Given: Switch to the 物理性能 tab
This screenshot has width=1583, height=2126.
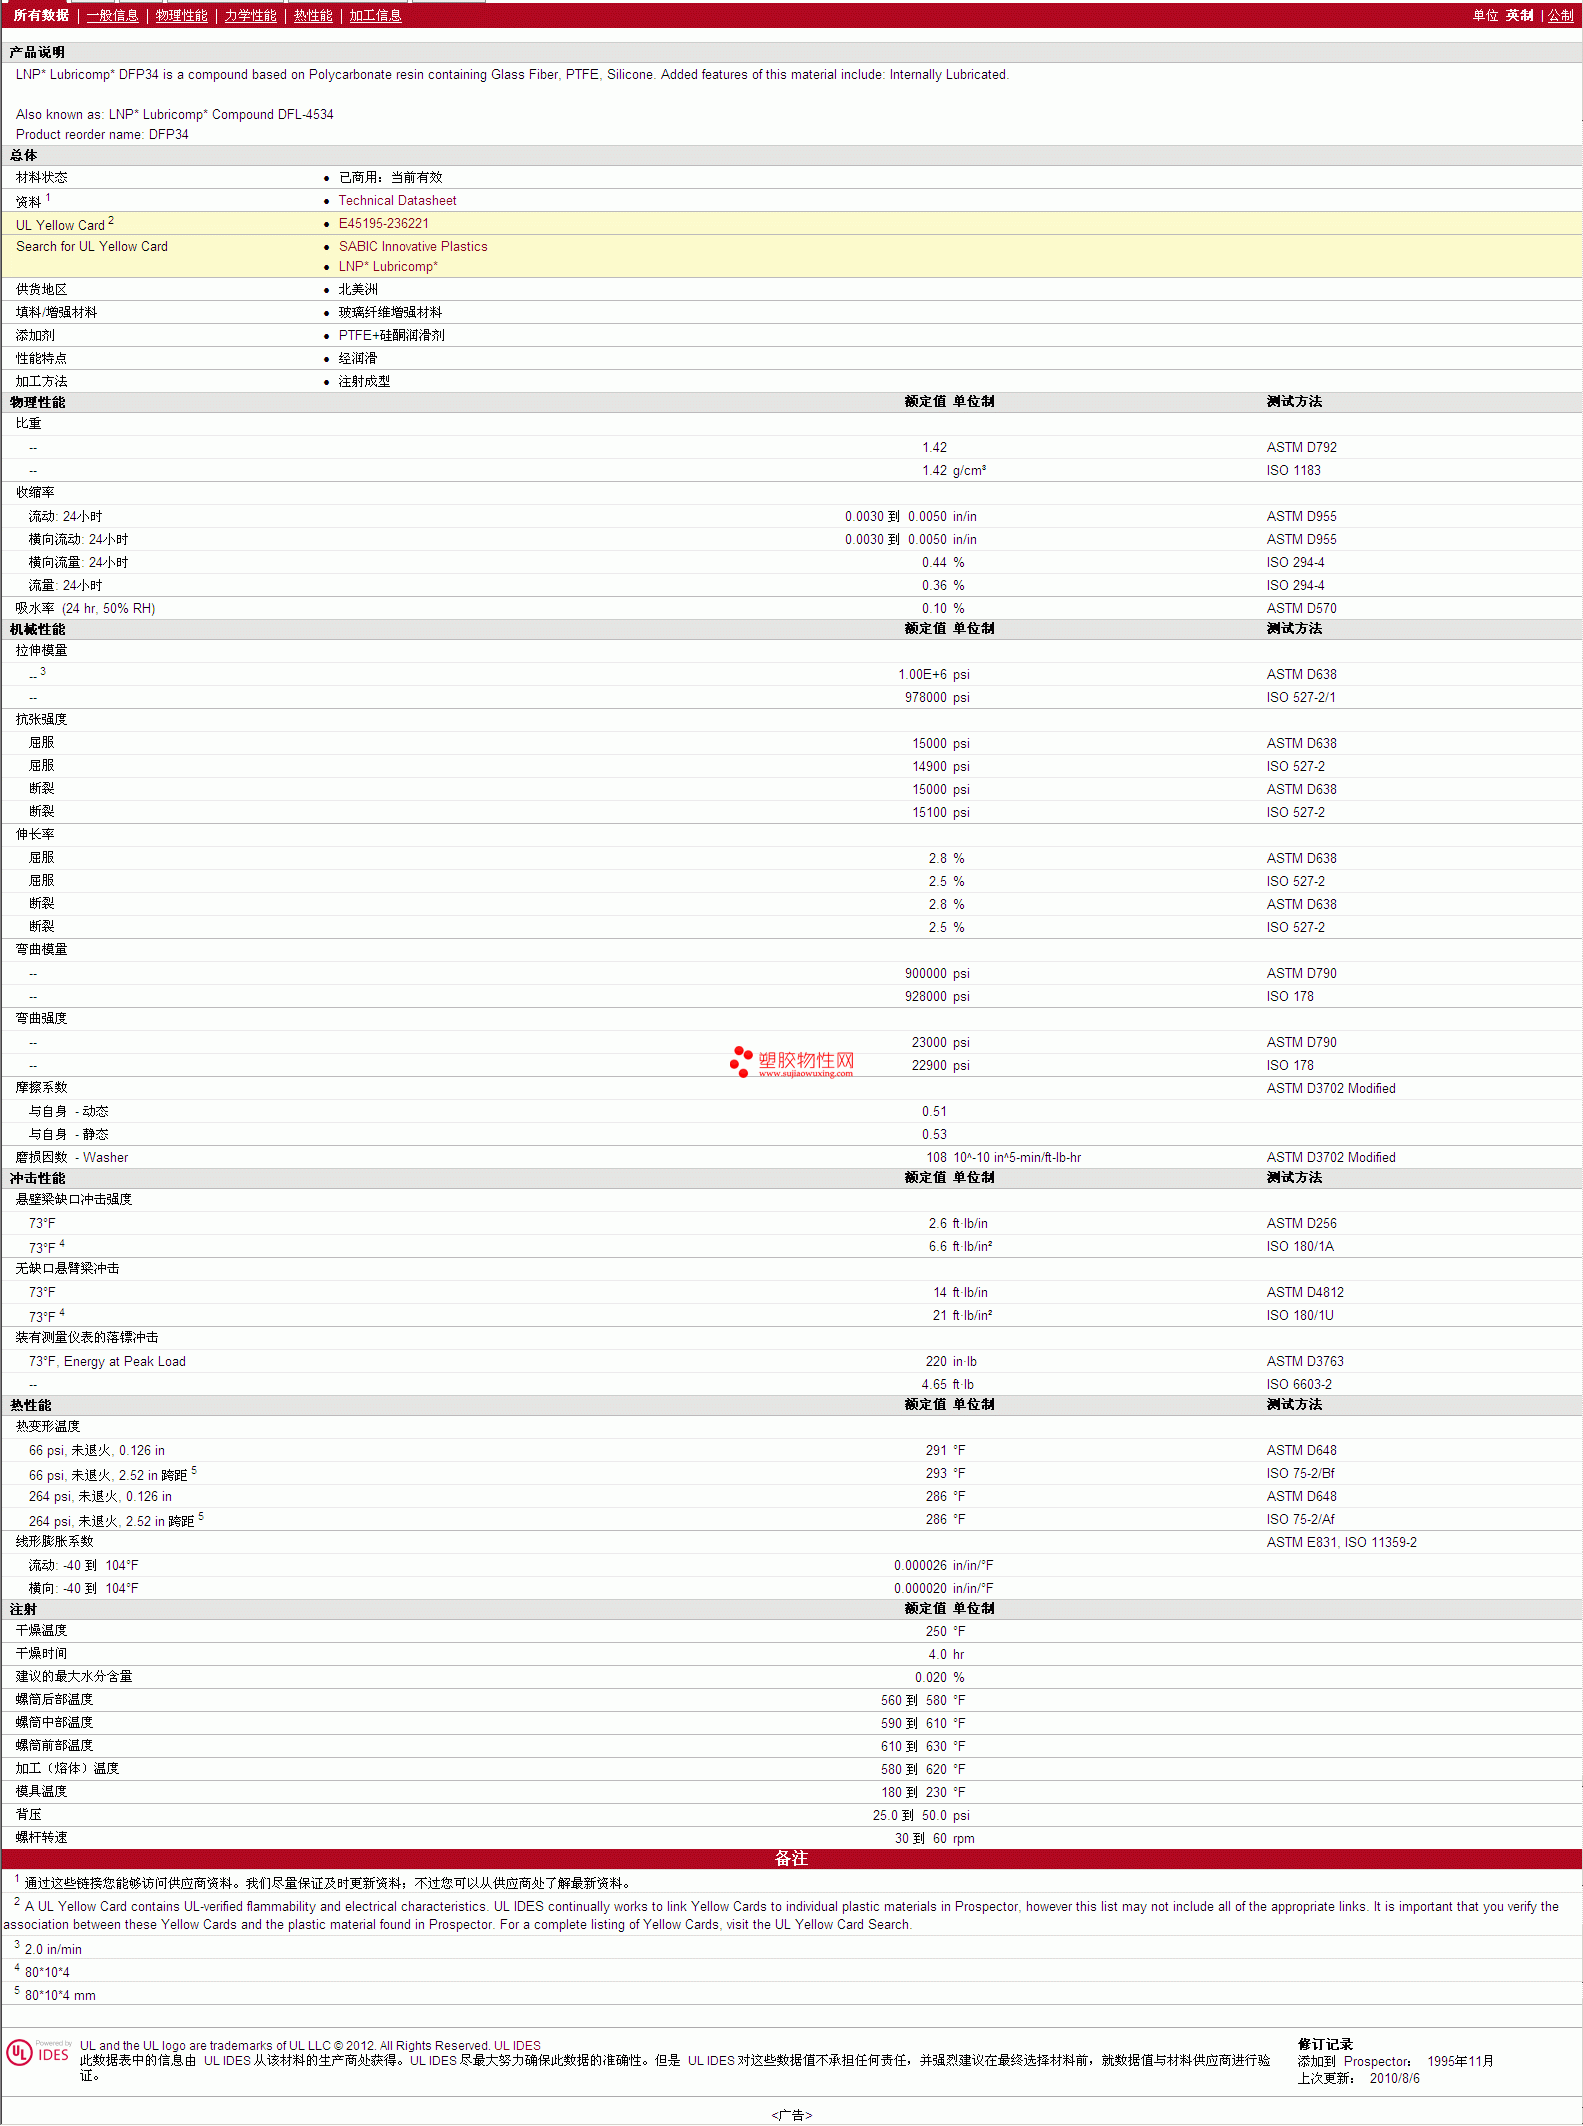Looking at the screenshot, I should 181,16.
